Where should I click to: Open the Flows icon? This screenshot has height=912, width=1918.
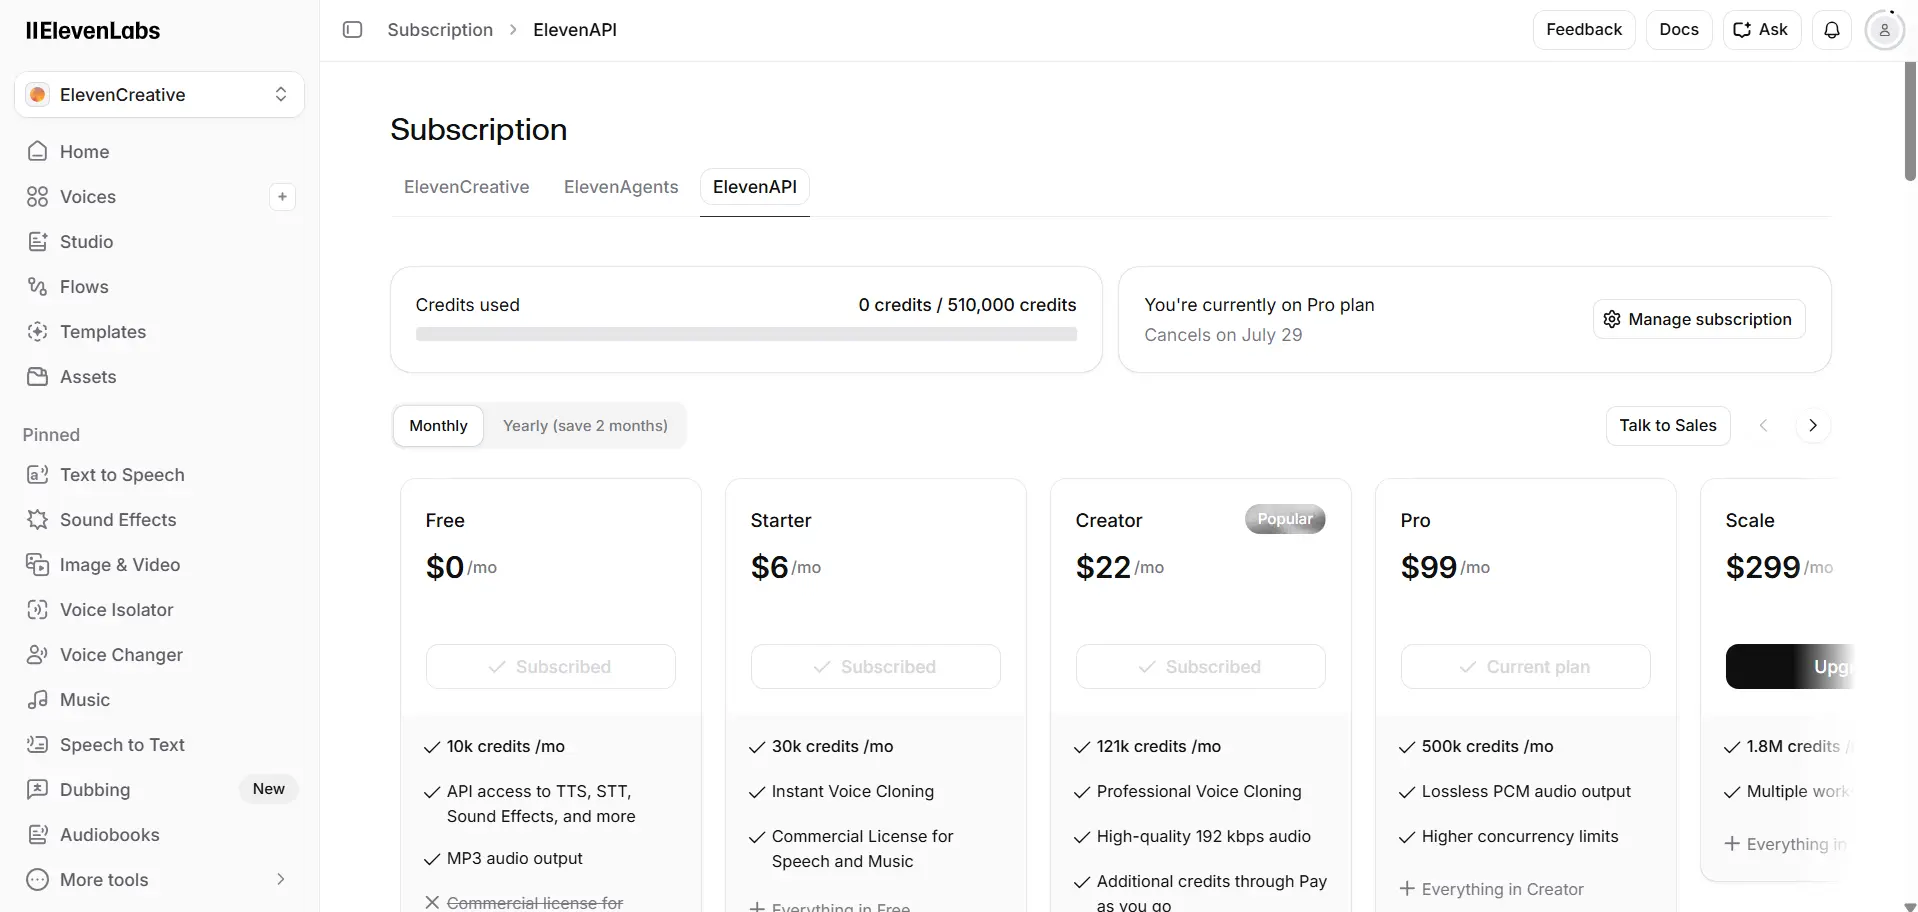pos(38,287)
